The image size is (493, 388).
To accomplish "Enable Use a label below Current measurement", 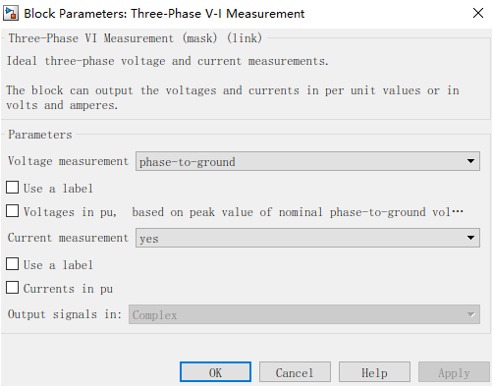I will point(12,264).
